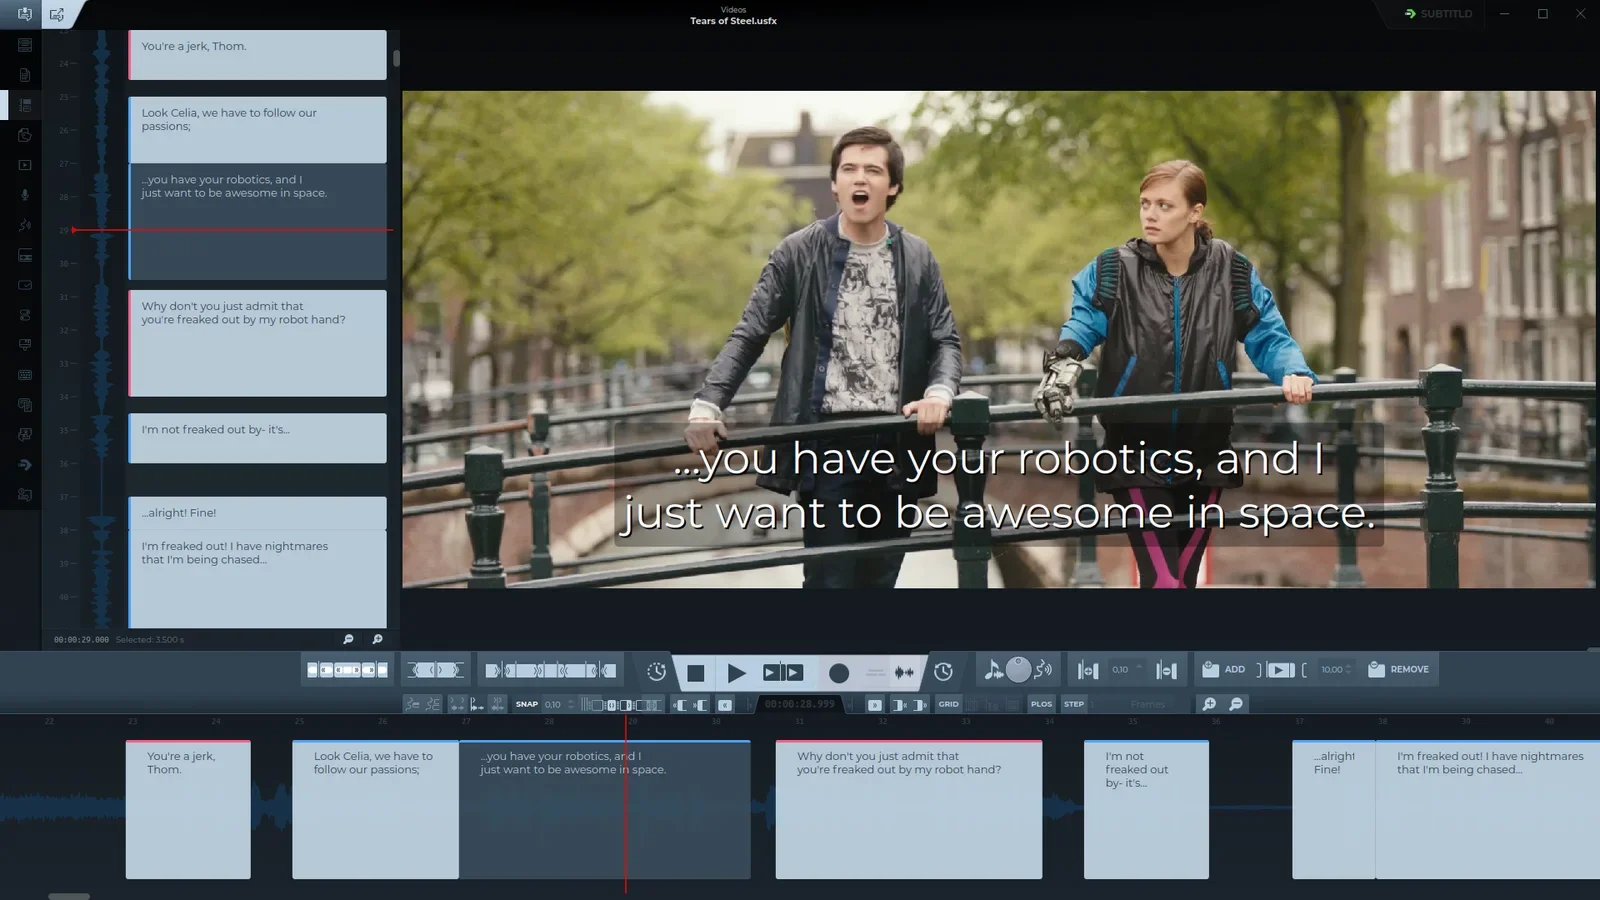Click the music note audio icon
This screenshot has width=1600, height=900.
992,670
